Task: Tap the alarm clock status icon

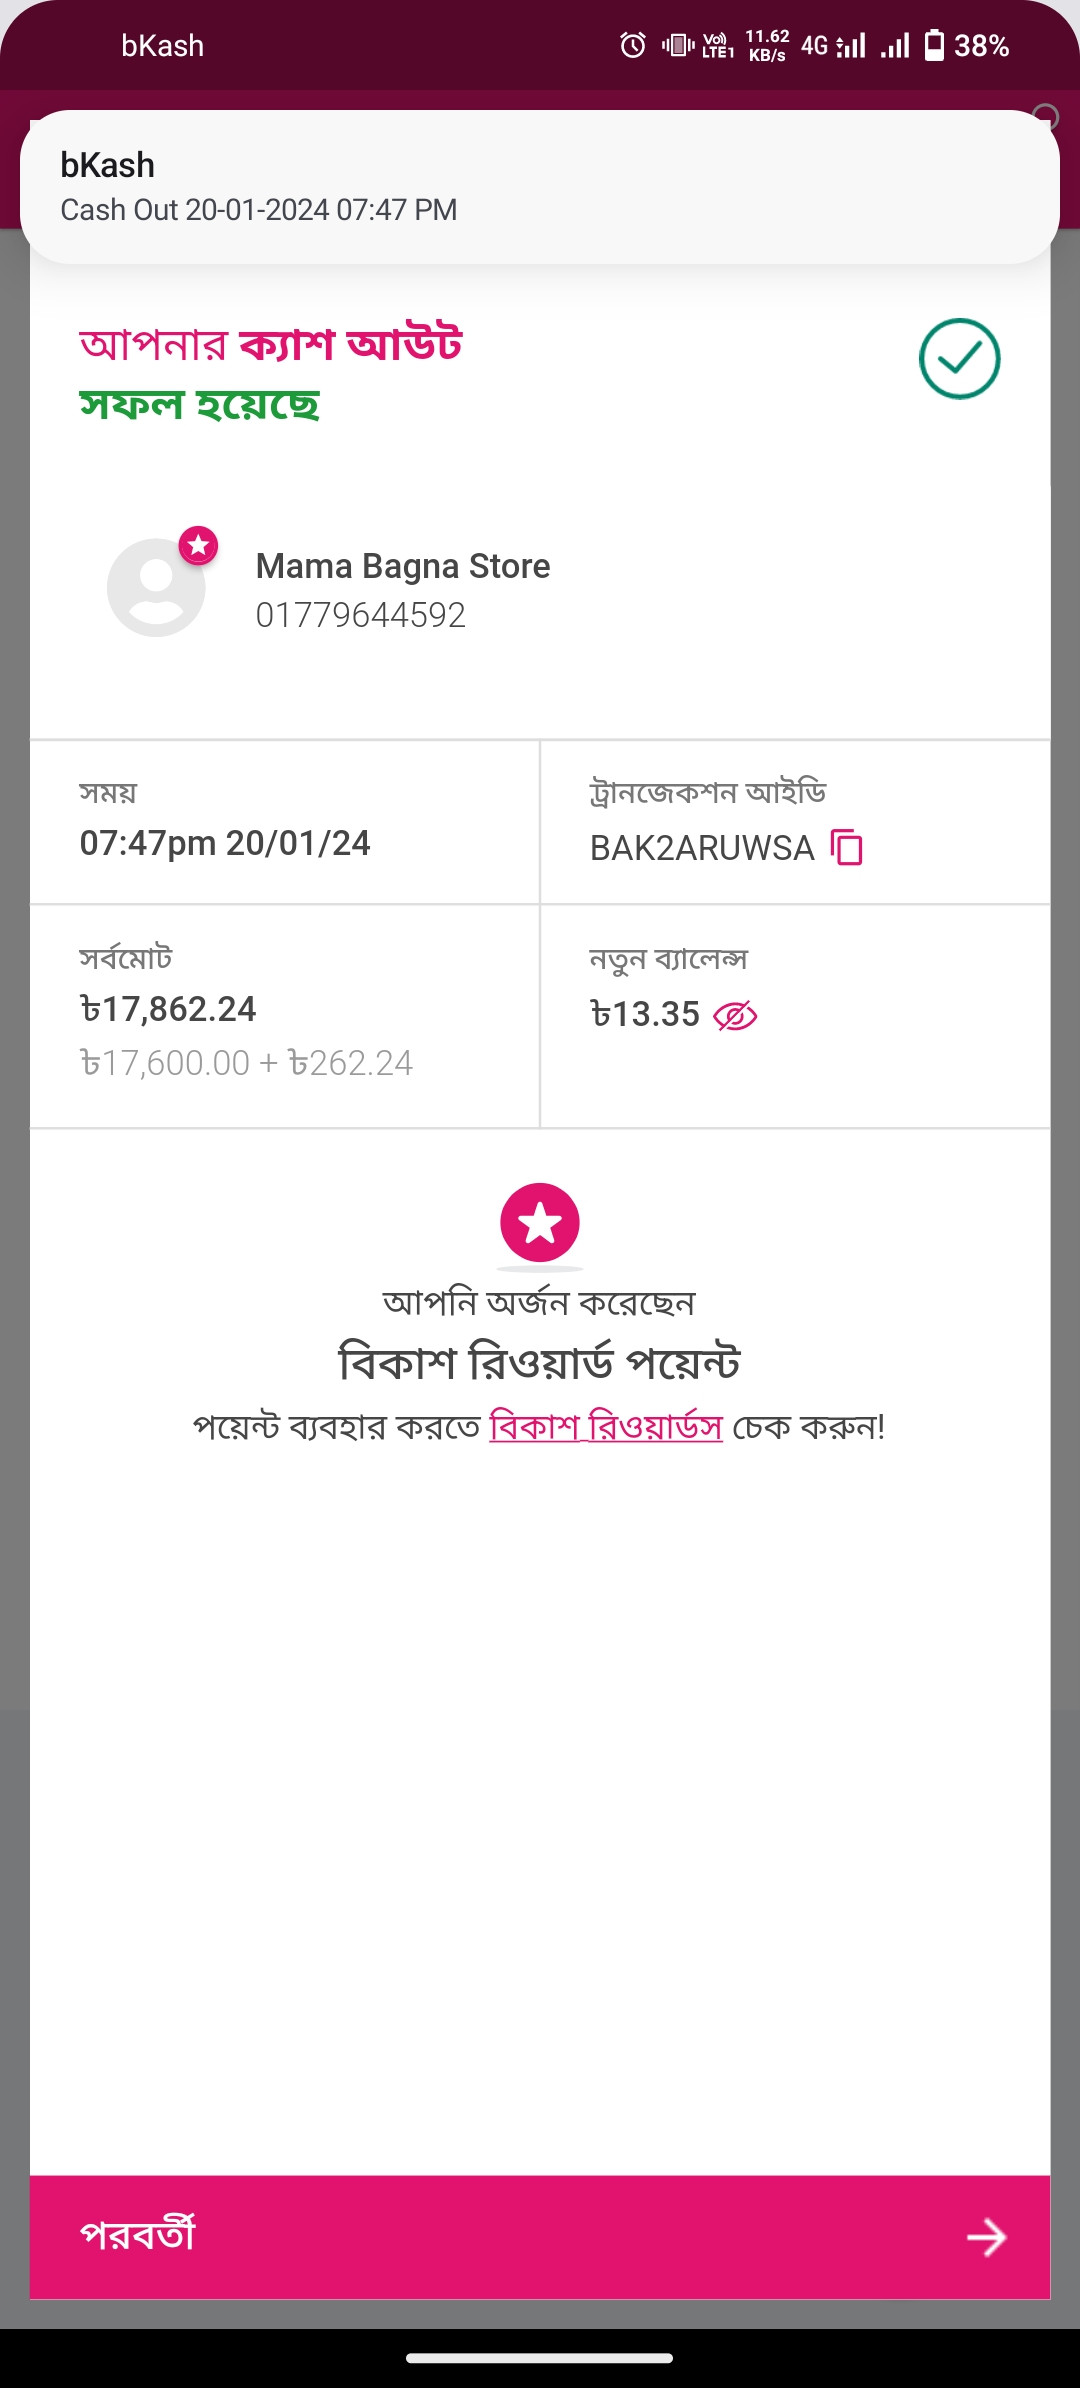Action: 633,45
